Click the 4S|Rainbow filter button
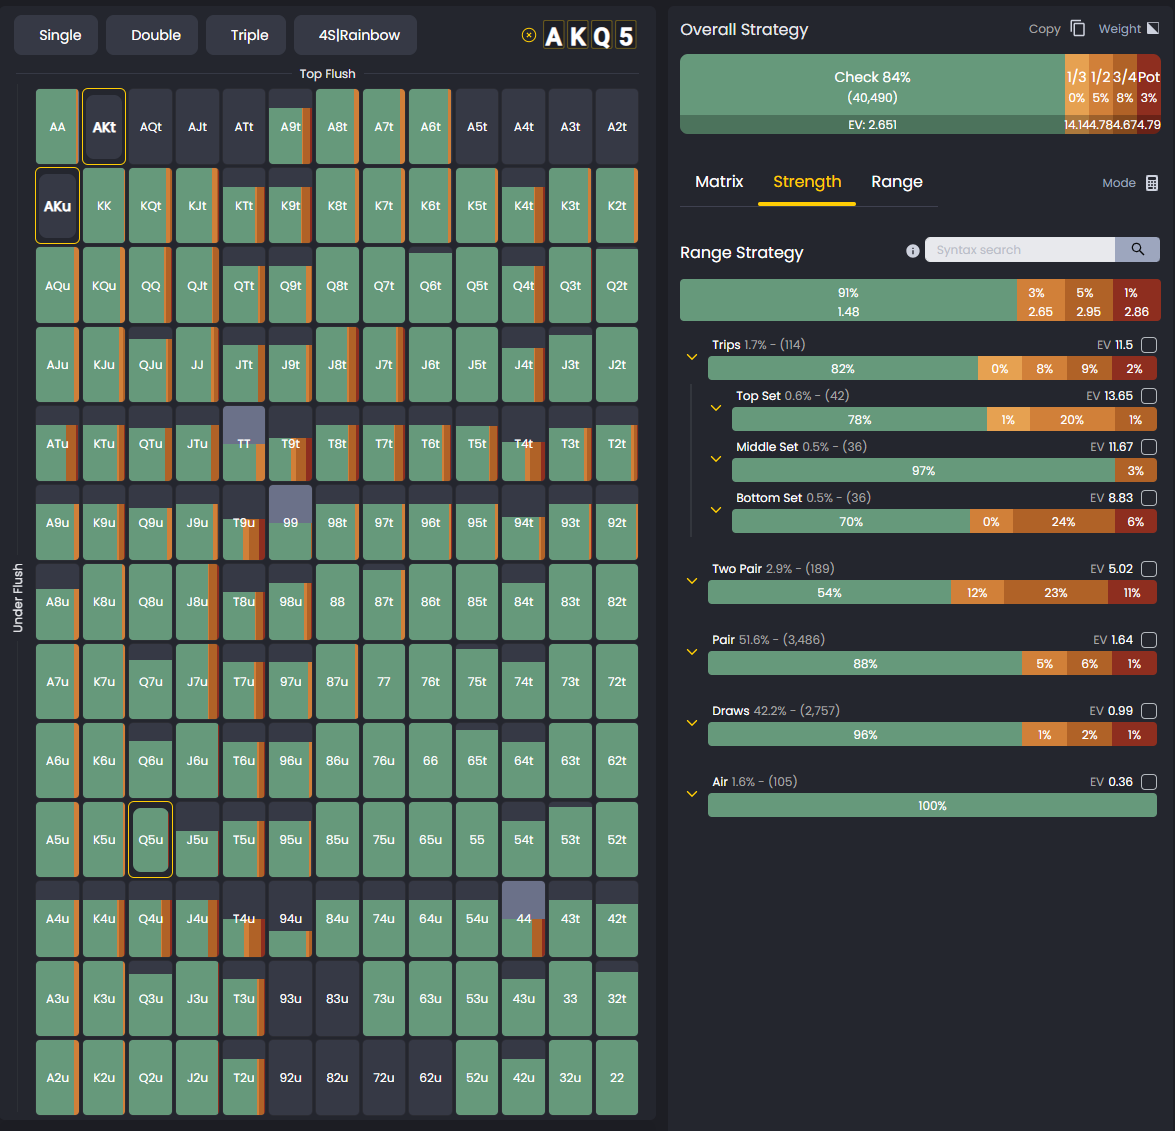 click(355, 34)
